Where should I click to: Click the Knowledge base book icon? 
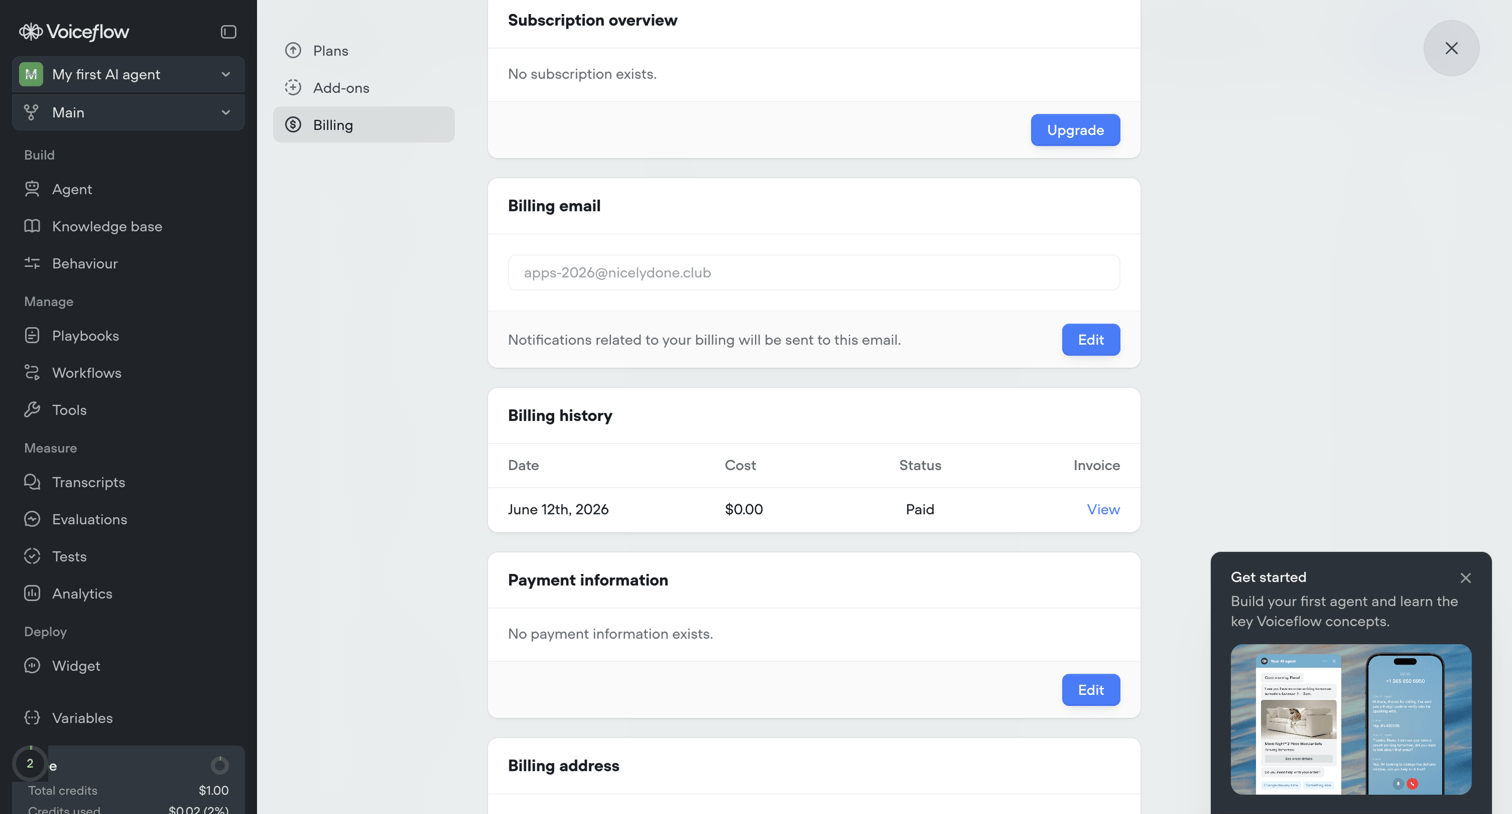coord(32,226)
